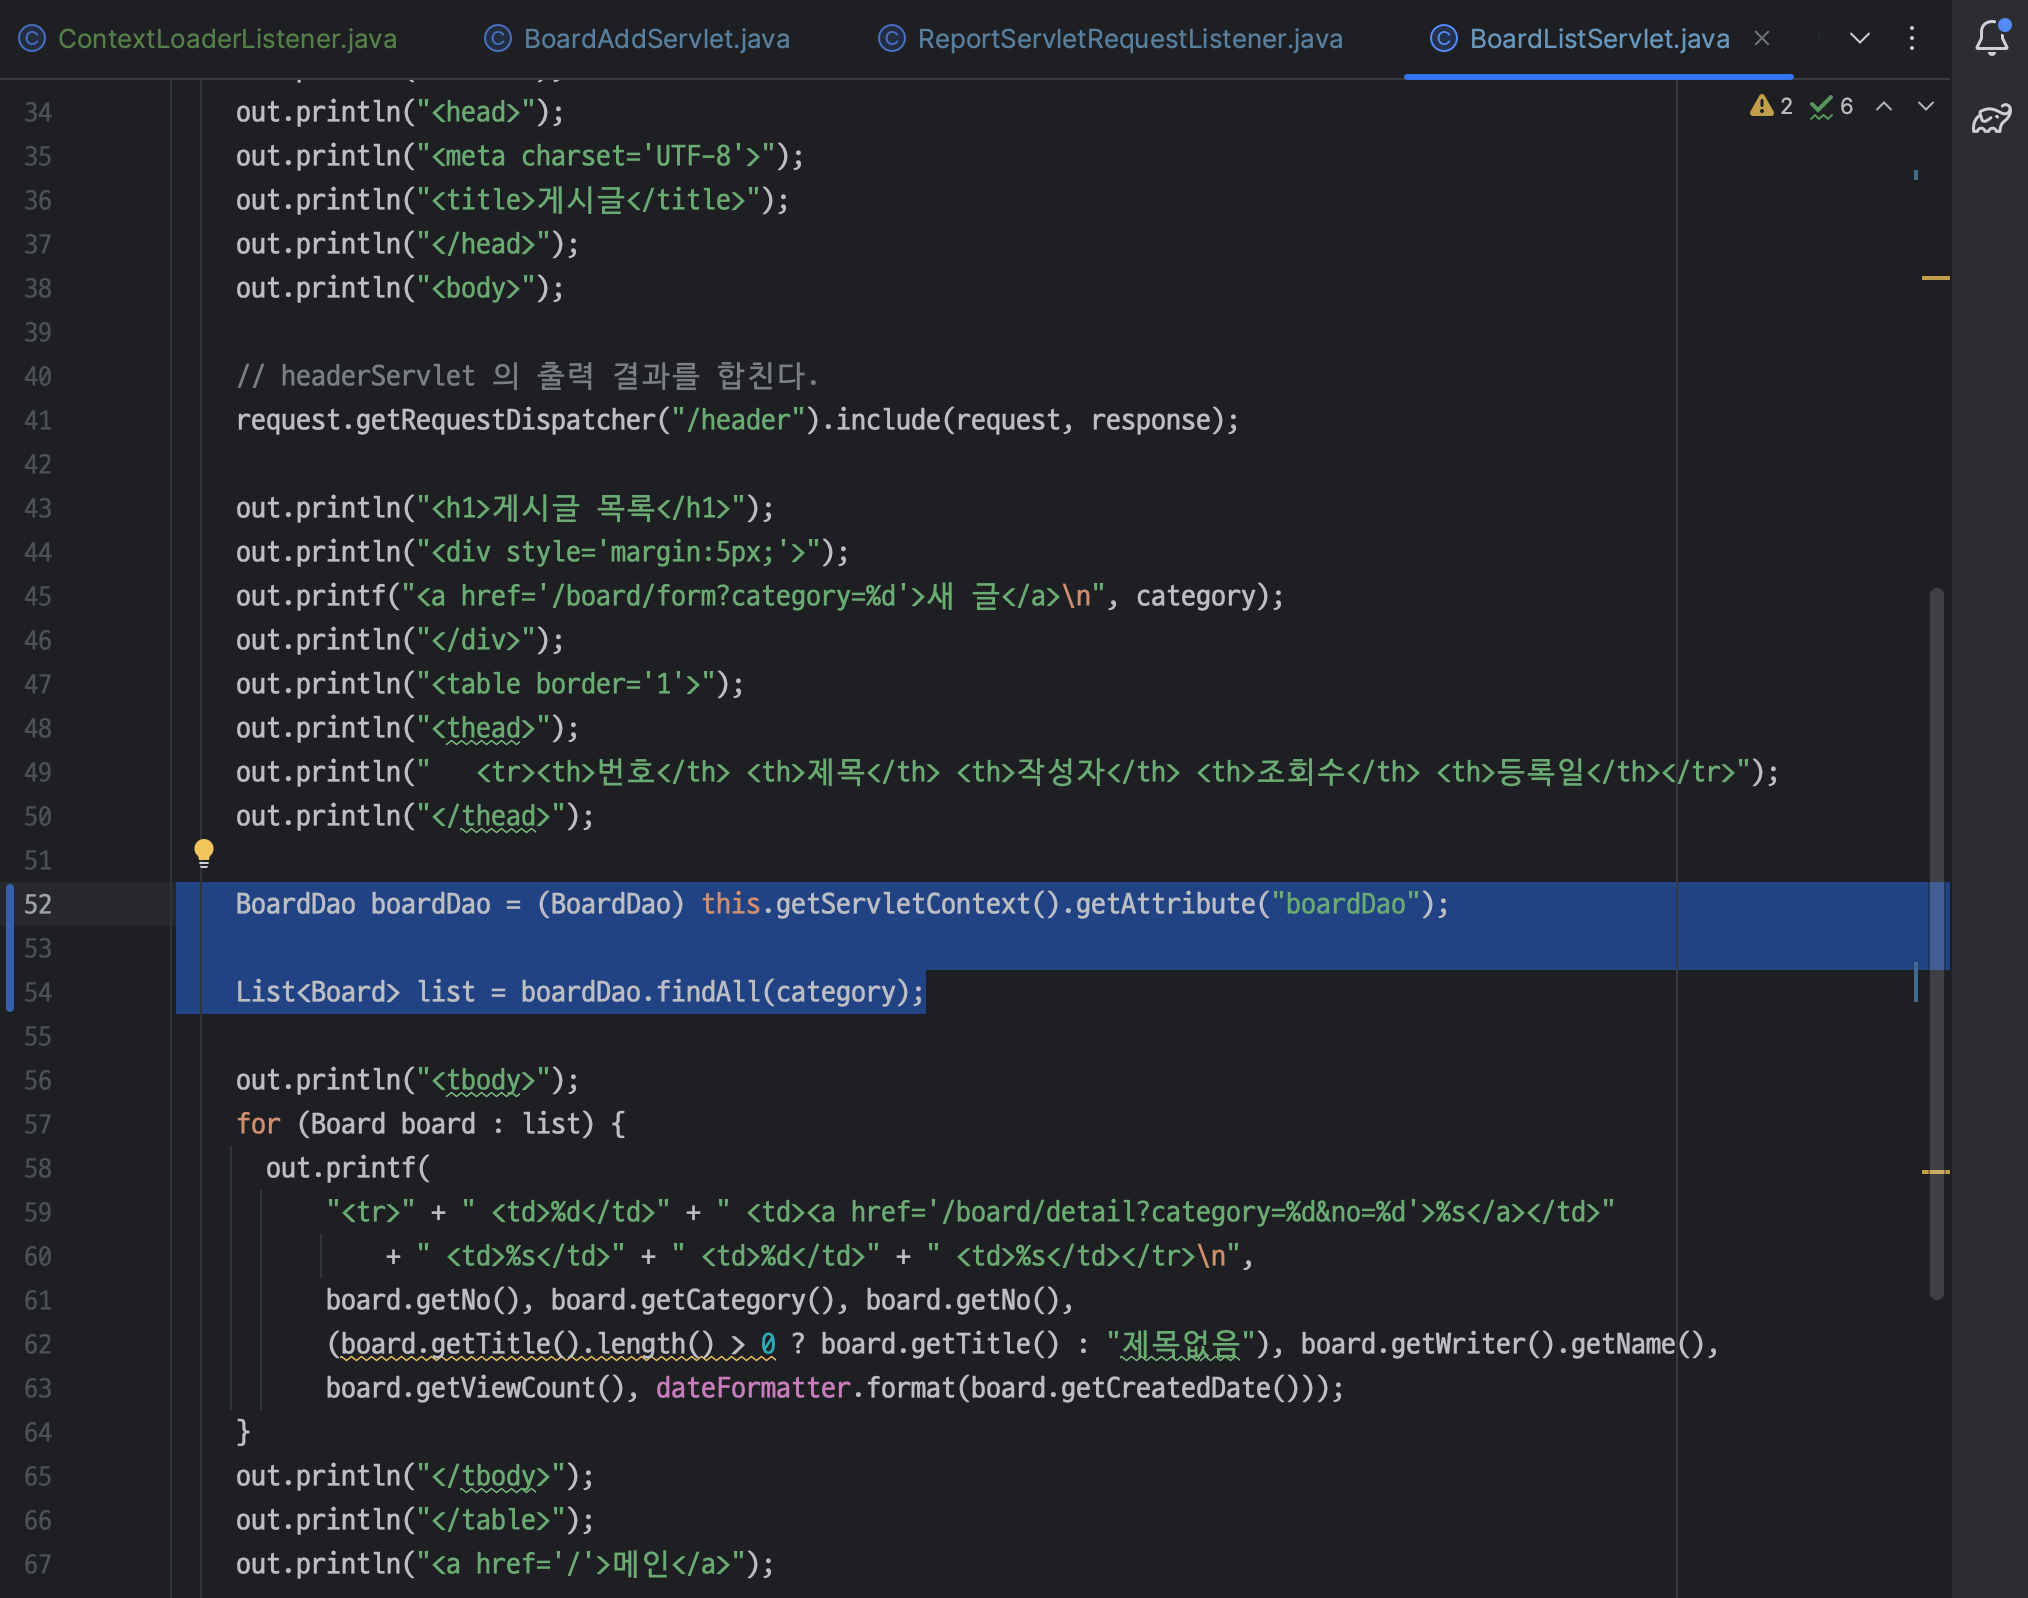Close the BoardListServlet.java tab

(1762, 38)
